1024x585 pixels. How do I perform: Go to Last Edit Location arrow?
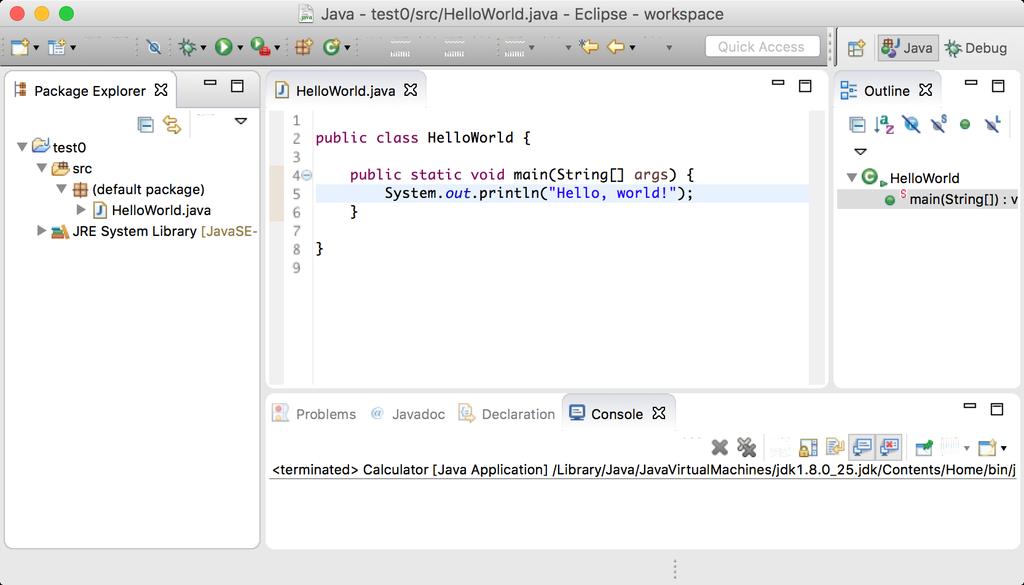[588, 47]
